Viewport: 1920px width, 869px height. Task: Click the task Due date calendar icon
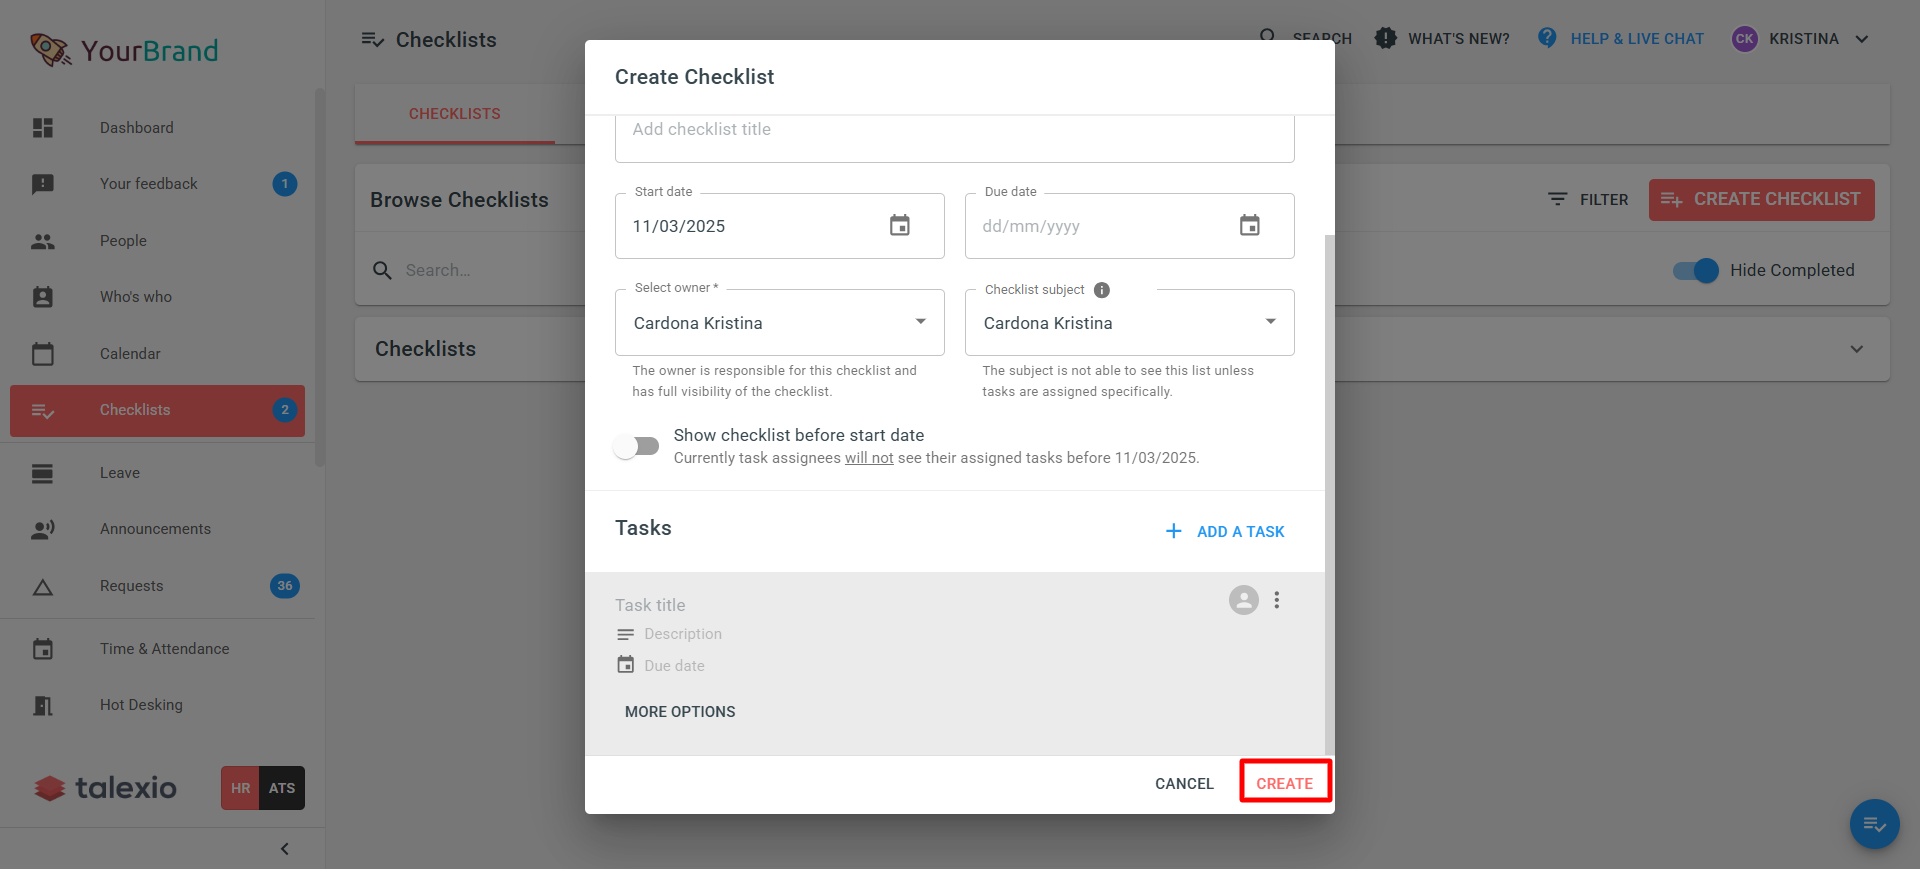626,665
